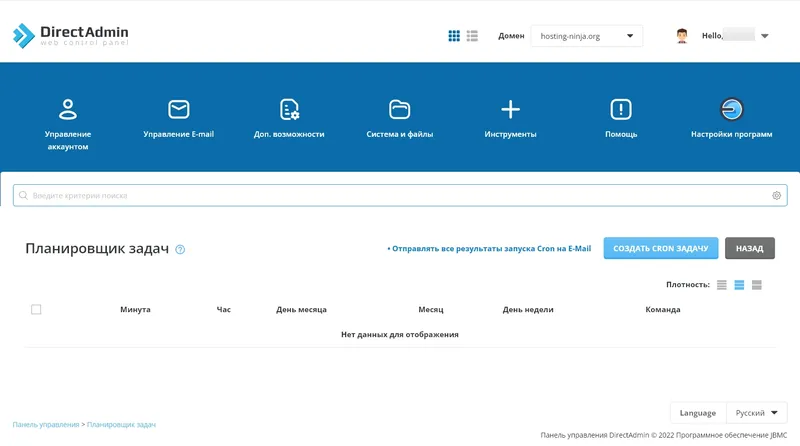Image resolution: width=800 pixels, height=446 pixels.
Task: Click the user avatar icon
Action: coord(682,36)
